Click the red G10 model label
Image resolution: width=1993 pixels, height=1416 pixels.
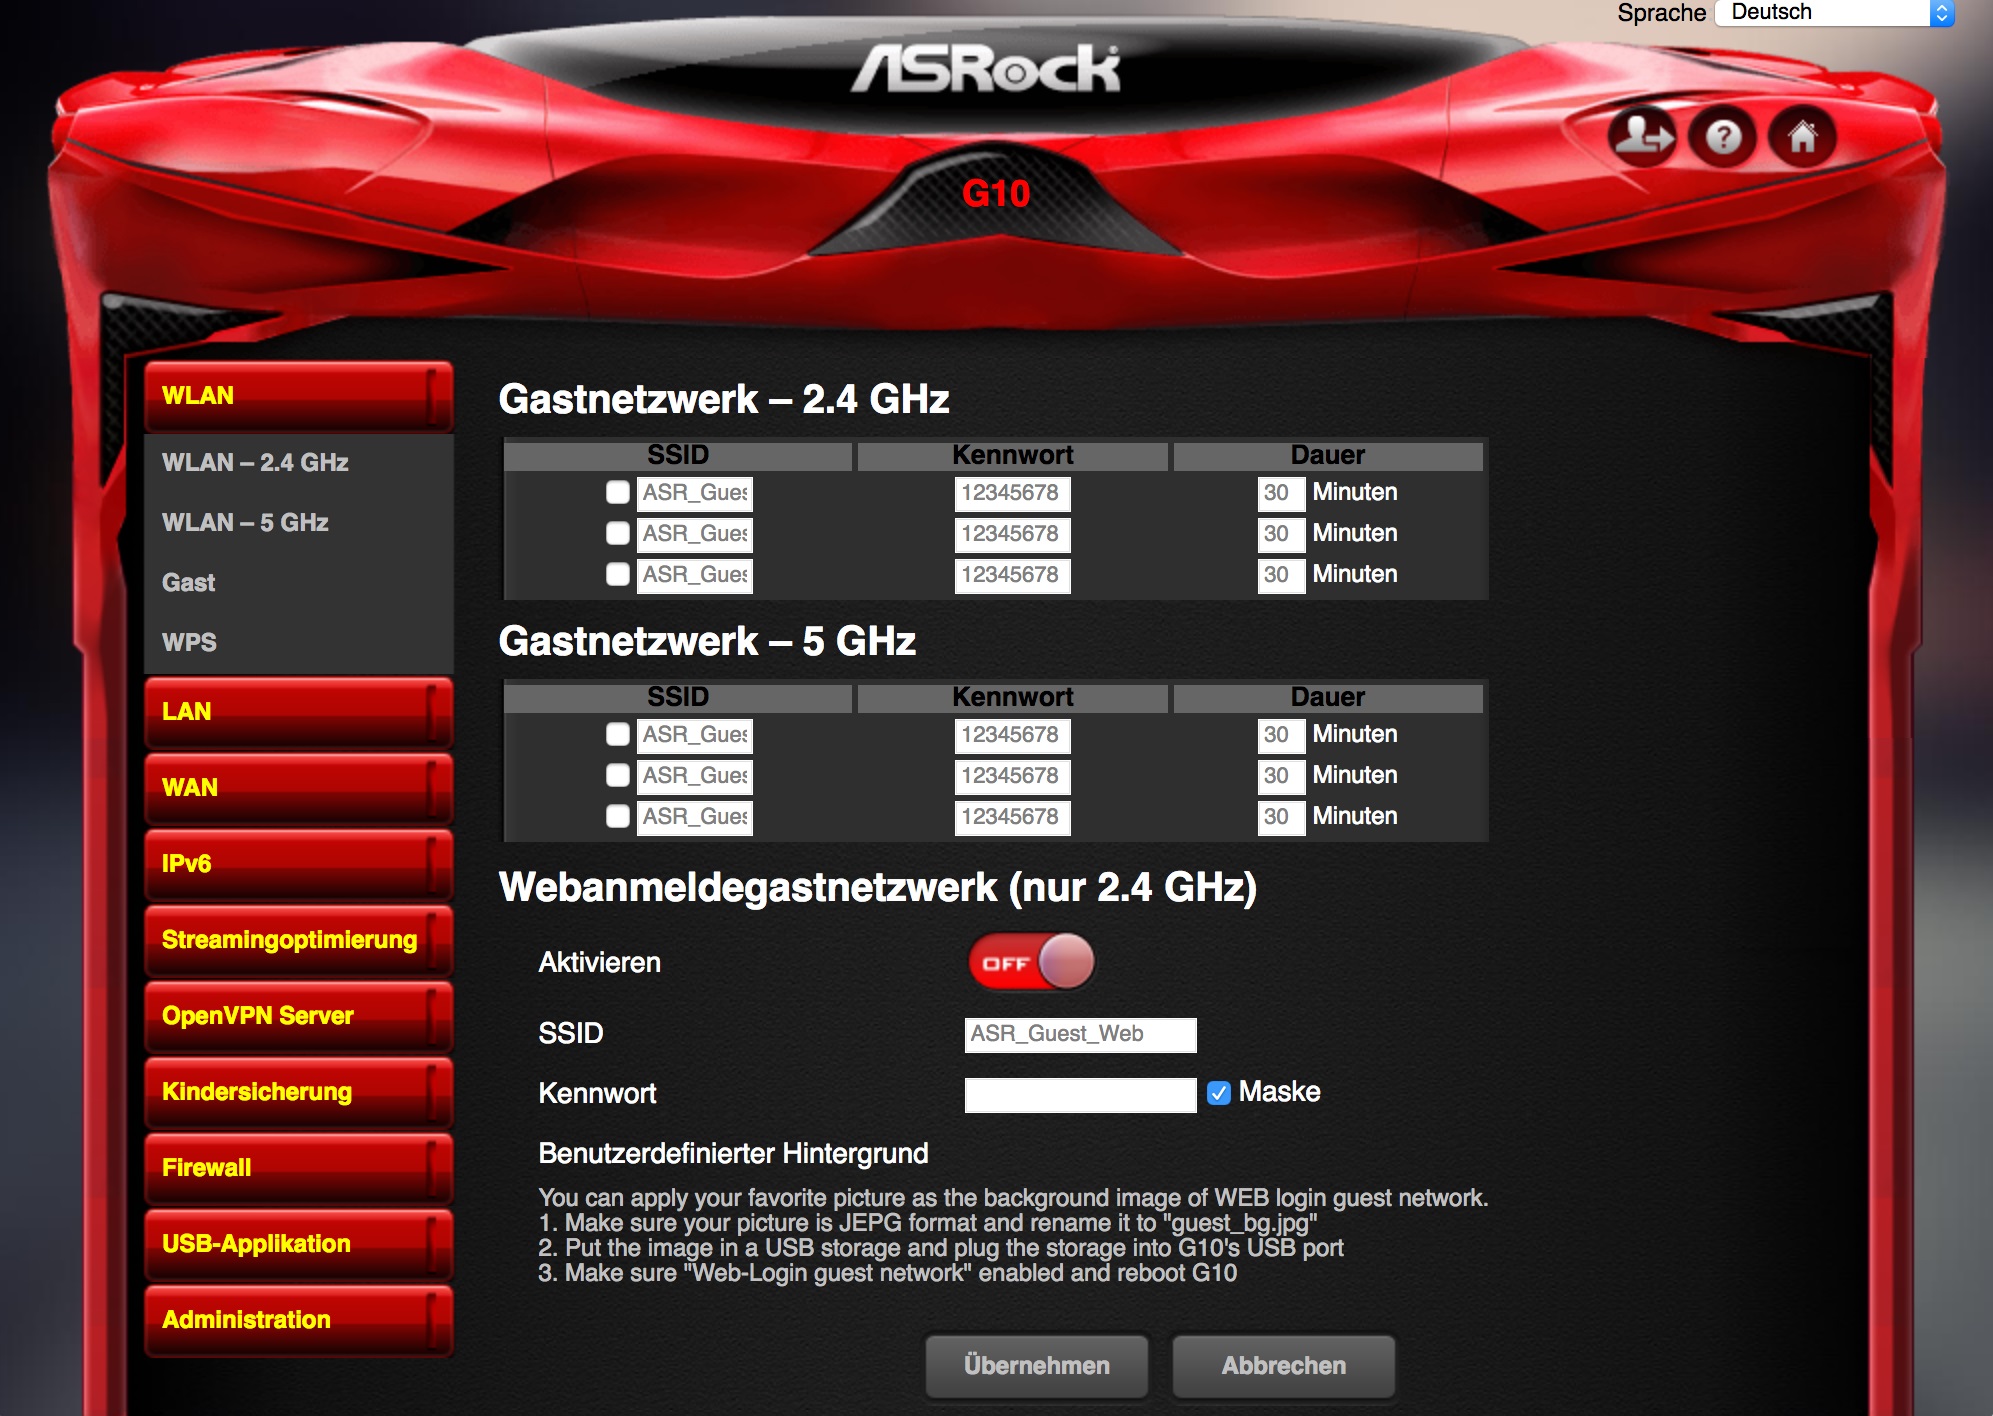pos(996,193)
